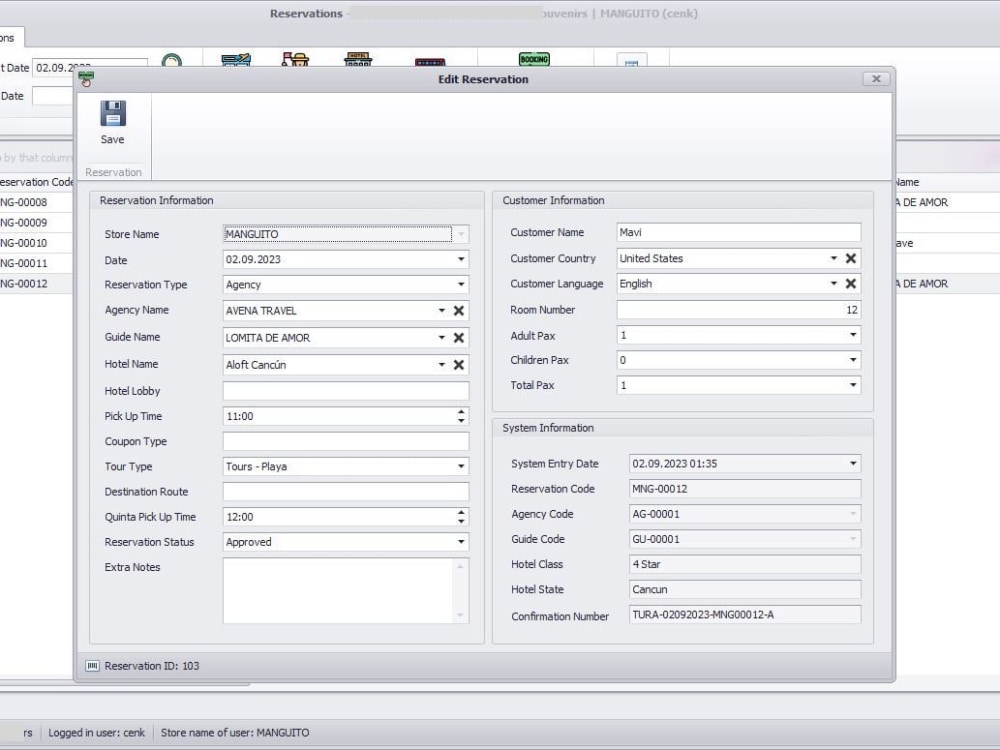This screenshot has width=1000, height=750.
Task: Expand the Tour Type dropdown
Action: [460, 466]
